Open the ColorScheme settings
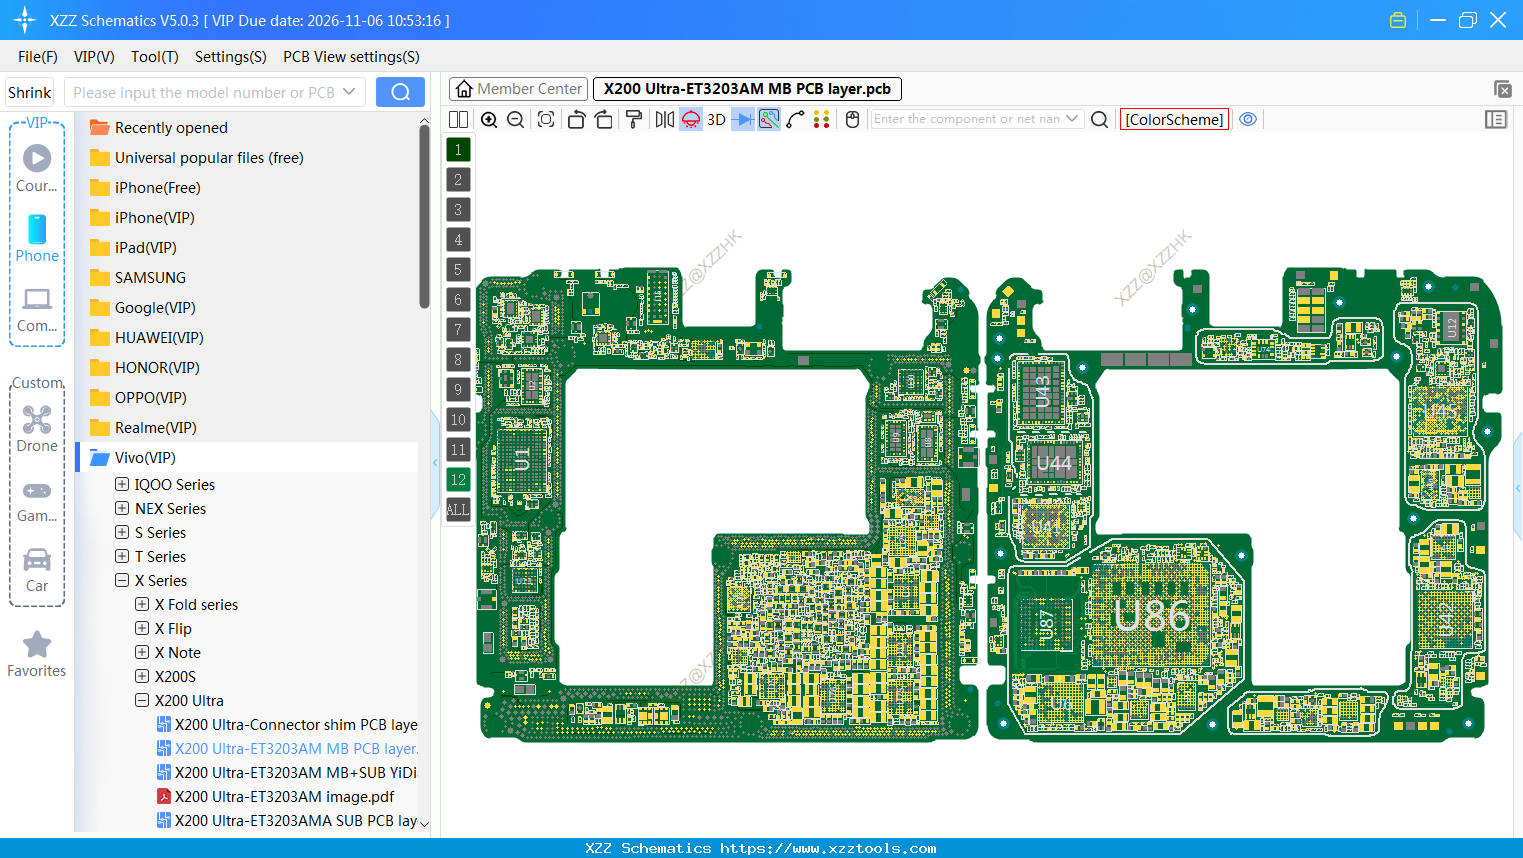Image resolution: width=1523 pixels, height=858 pixels. pyautogui.click(x=1174, y=119)
